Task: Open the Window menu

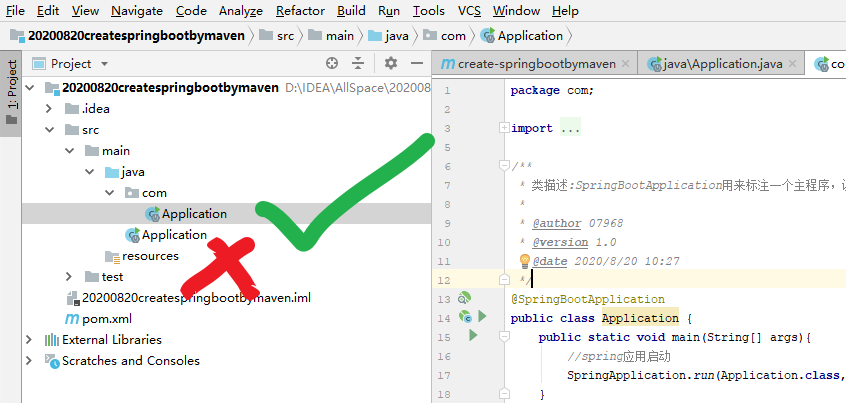Action: pyautogui.click(x=516, y=11)
